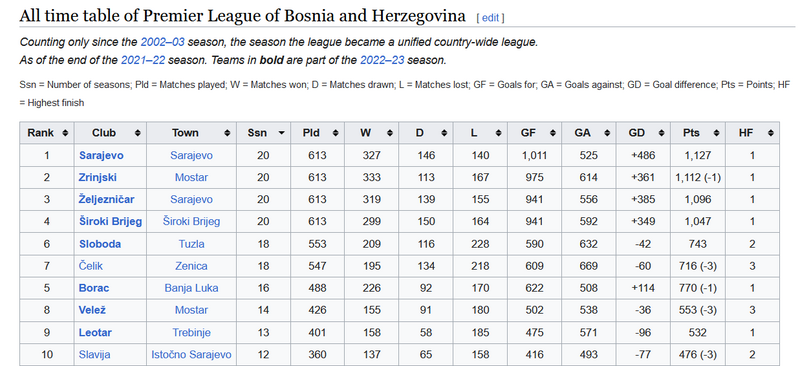Select Leotar's points value 532

click(x=698, y=332)
